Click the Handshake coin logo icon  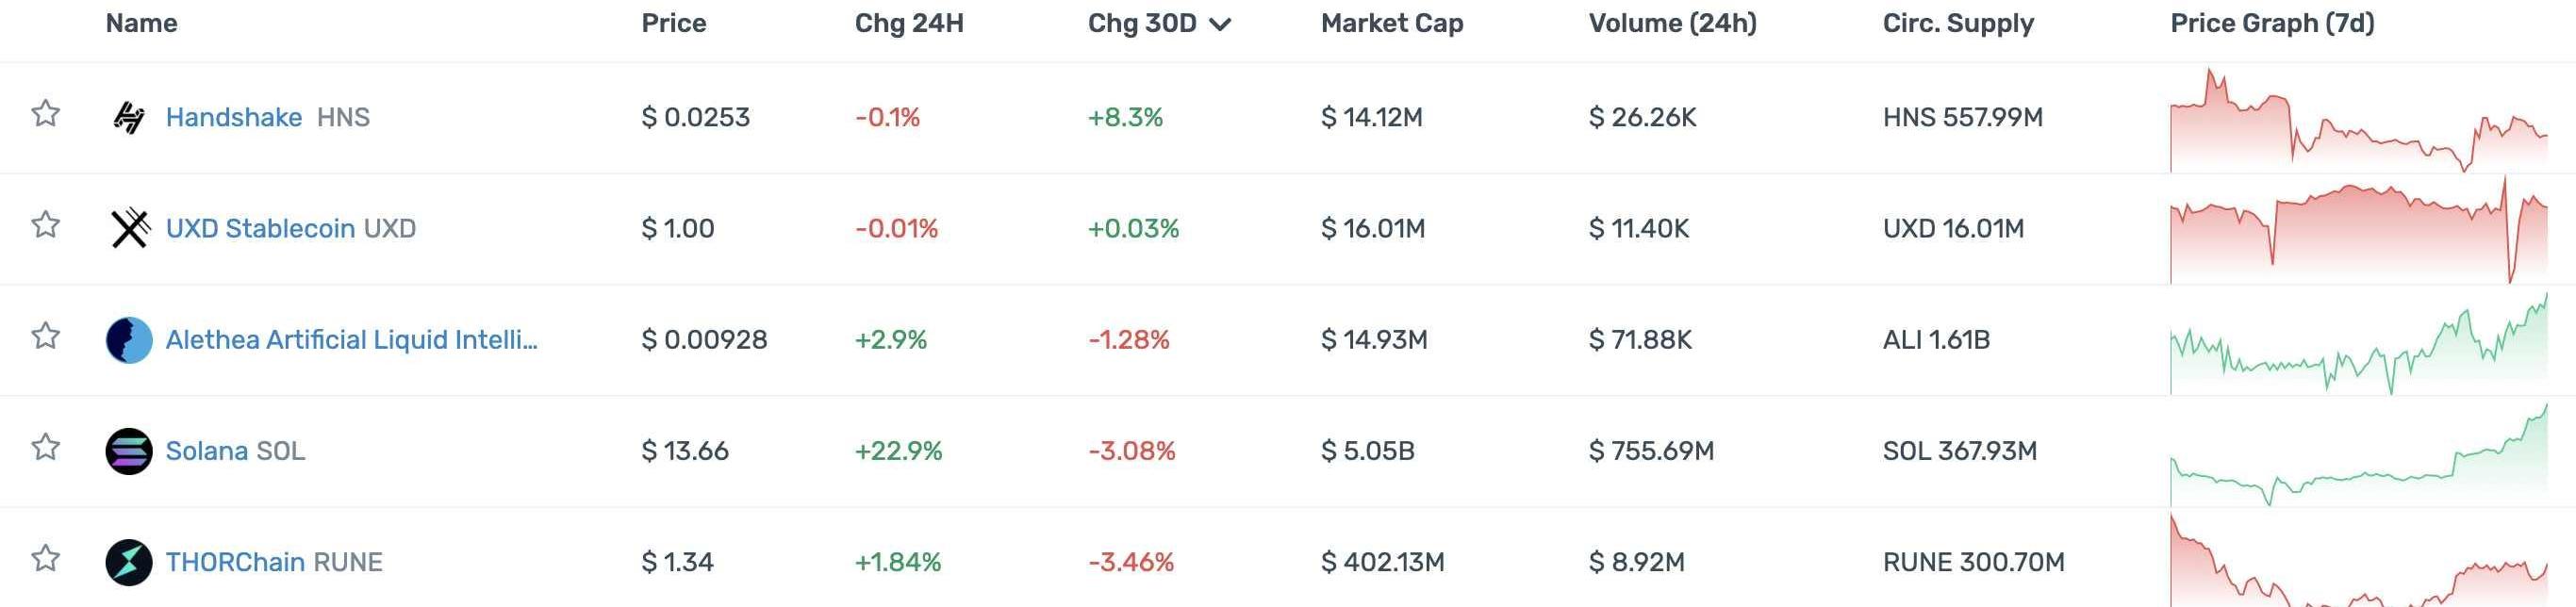point(129,118)
